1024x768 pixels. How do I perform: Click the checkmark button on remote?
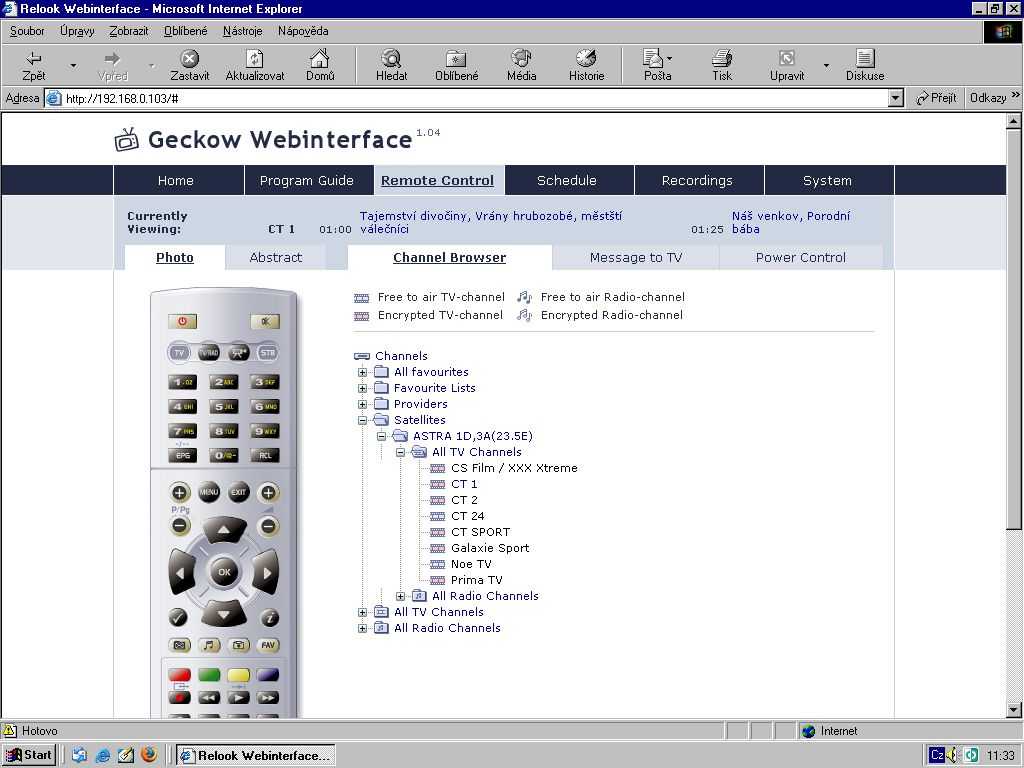point(178,616)
